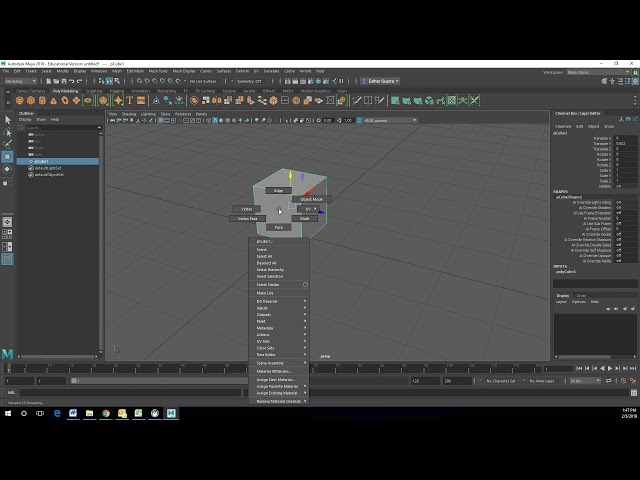Create a polygon plane from shelf
This screenshot has width=640, height=480.
(76, 100)
